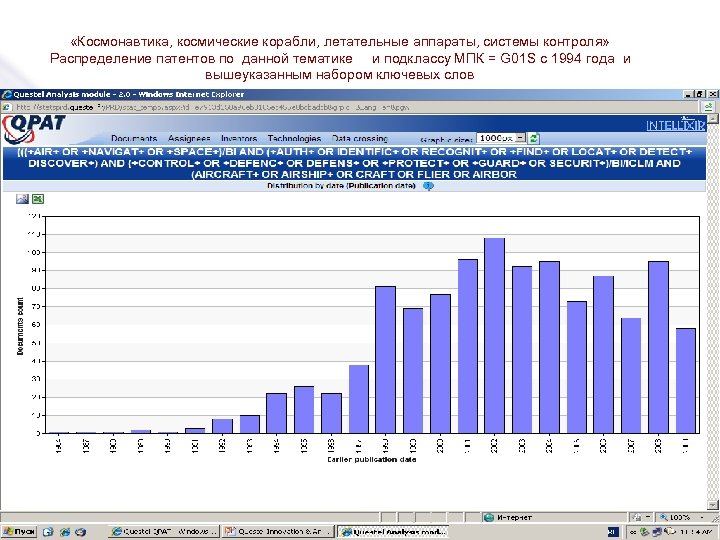The height and width of the screenshot is (540, 720).
Task: Activate the Questel Analysis module taskbar button
Action: tap(392, 532)
